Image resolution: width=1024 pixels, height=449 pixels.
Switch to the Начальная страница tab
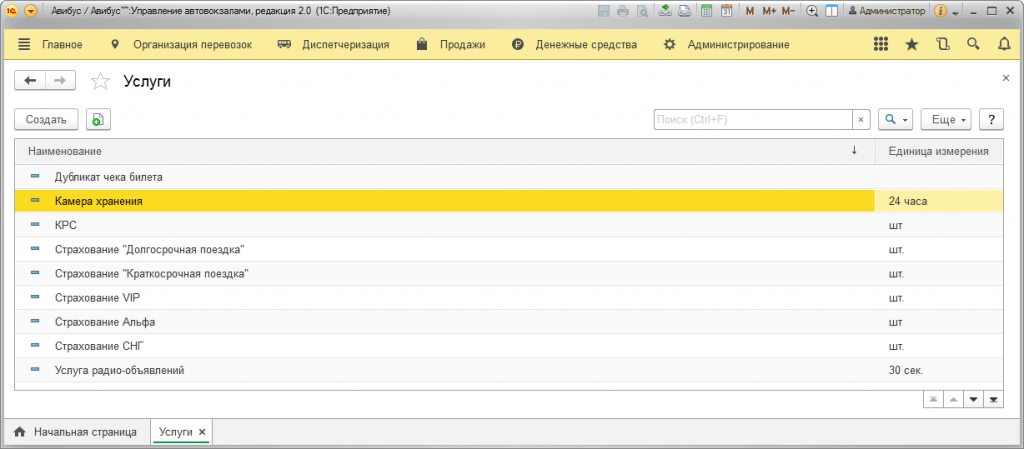coord(75,432)
